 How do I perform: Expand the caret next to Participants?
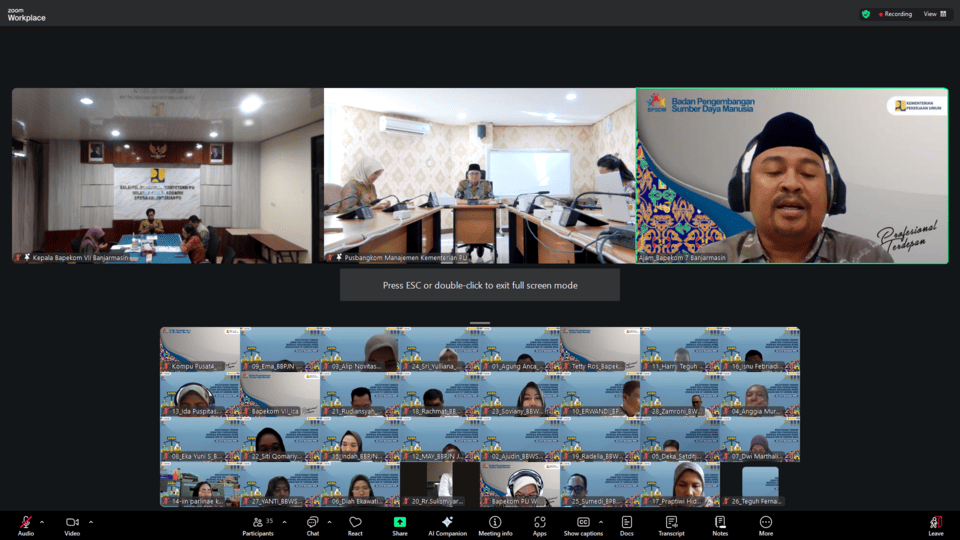[284, 521]
